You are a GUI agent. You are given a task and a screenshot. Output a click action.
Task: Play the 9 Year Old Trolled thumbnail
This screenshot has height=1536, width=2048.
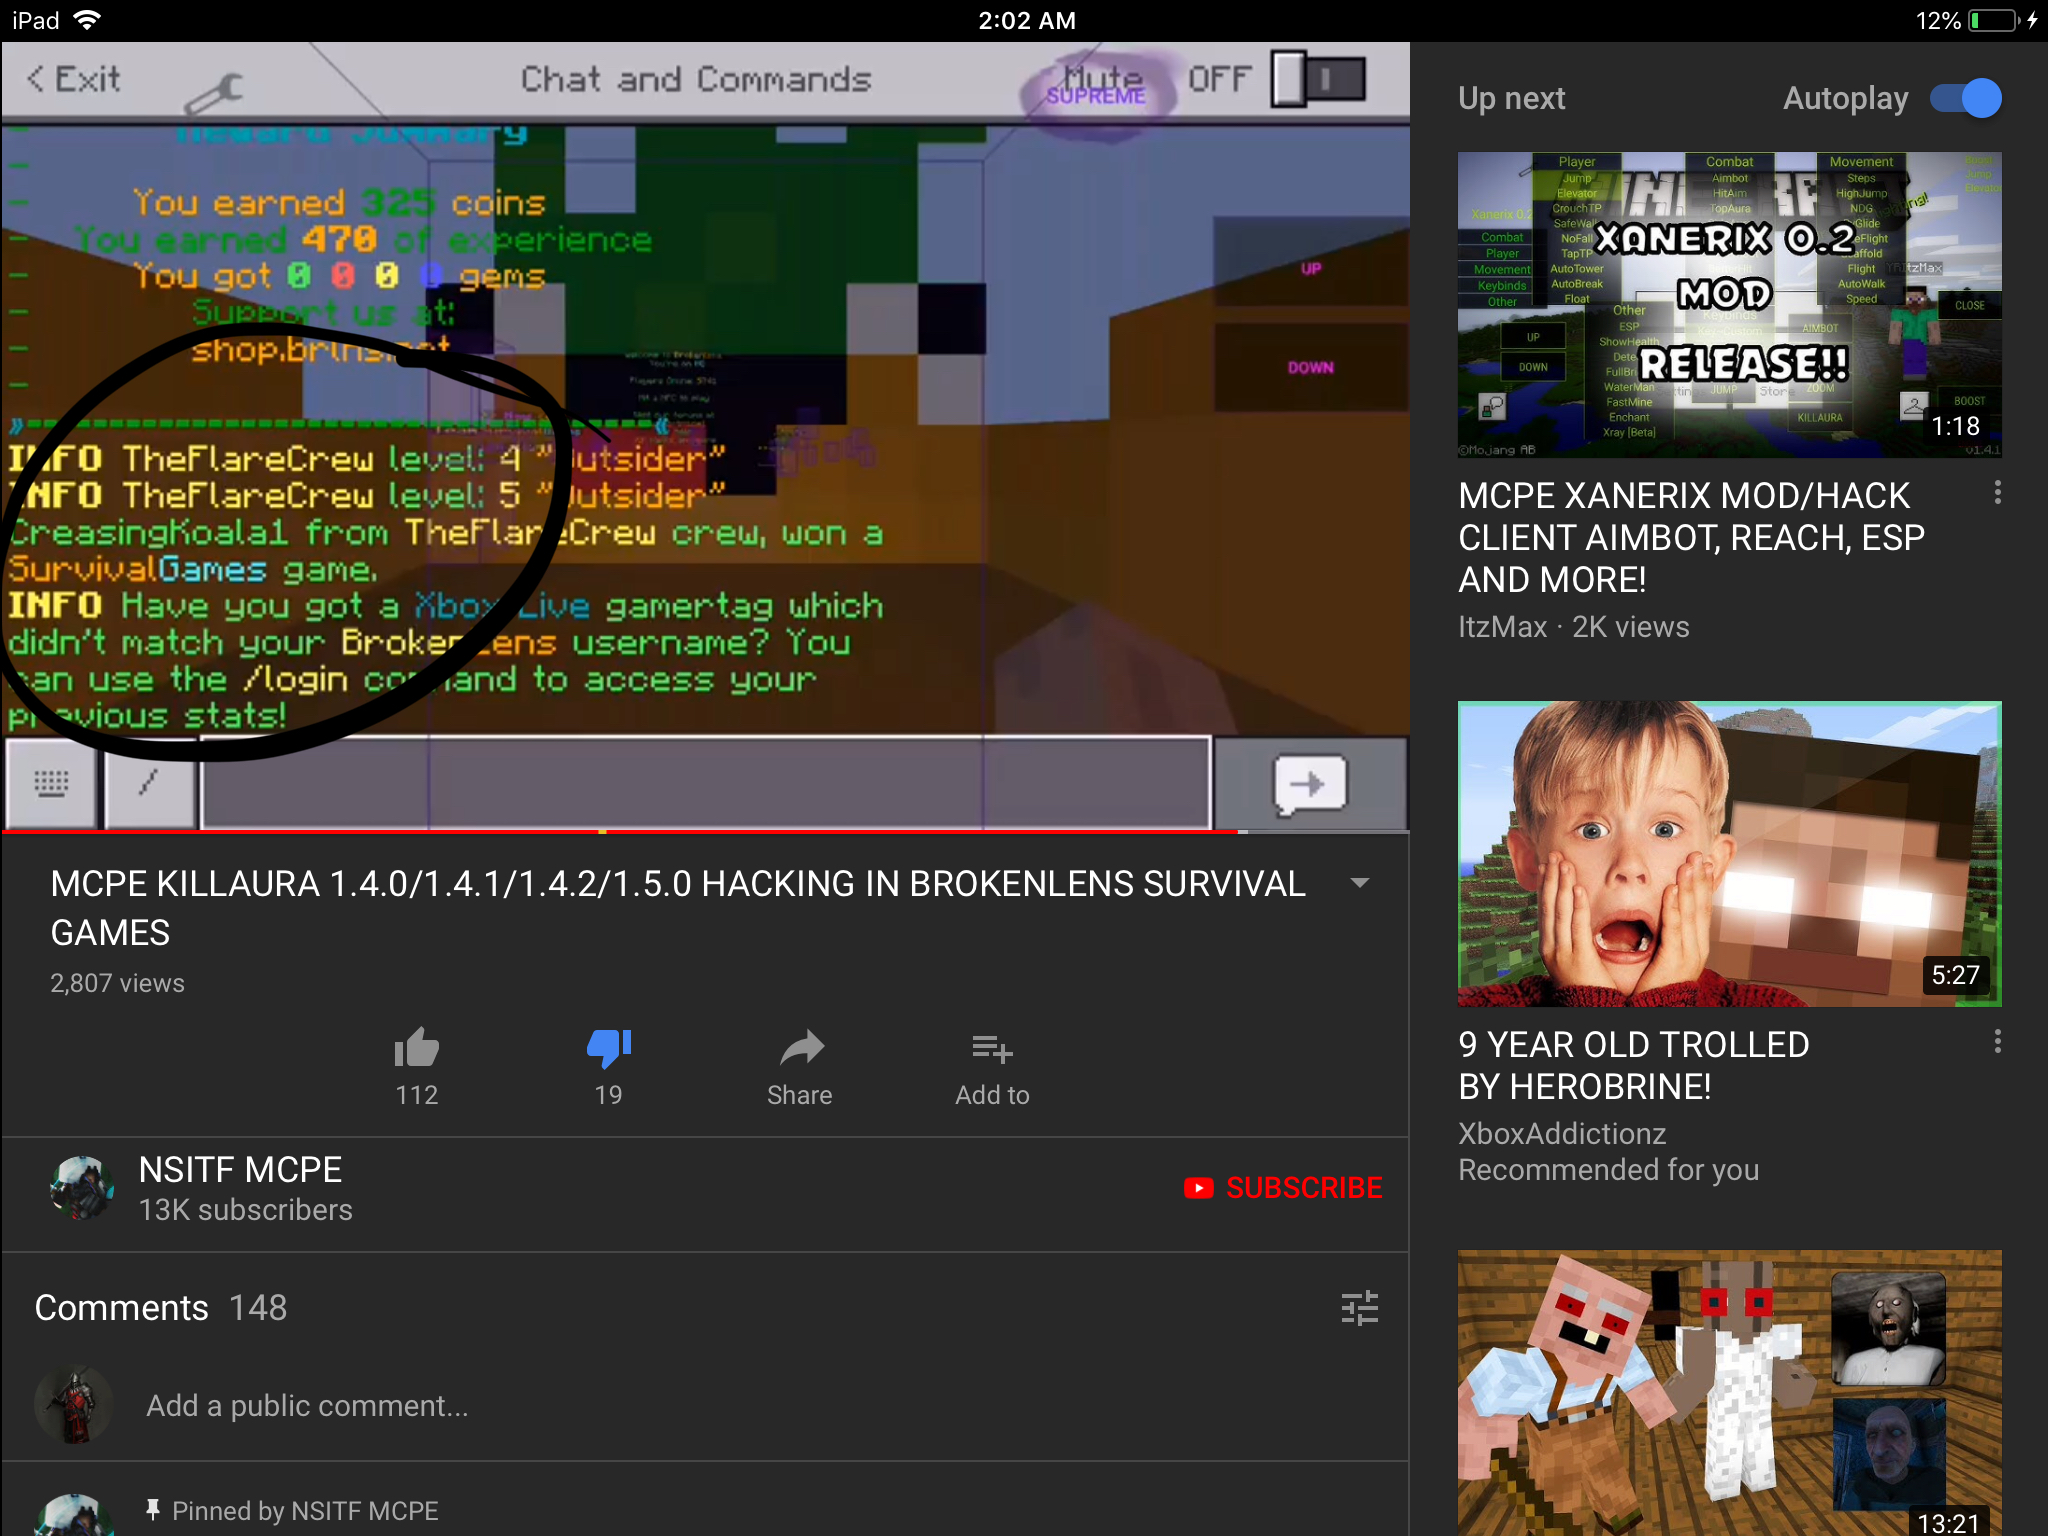pos(1729,854)
